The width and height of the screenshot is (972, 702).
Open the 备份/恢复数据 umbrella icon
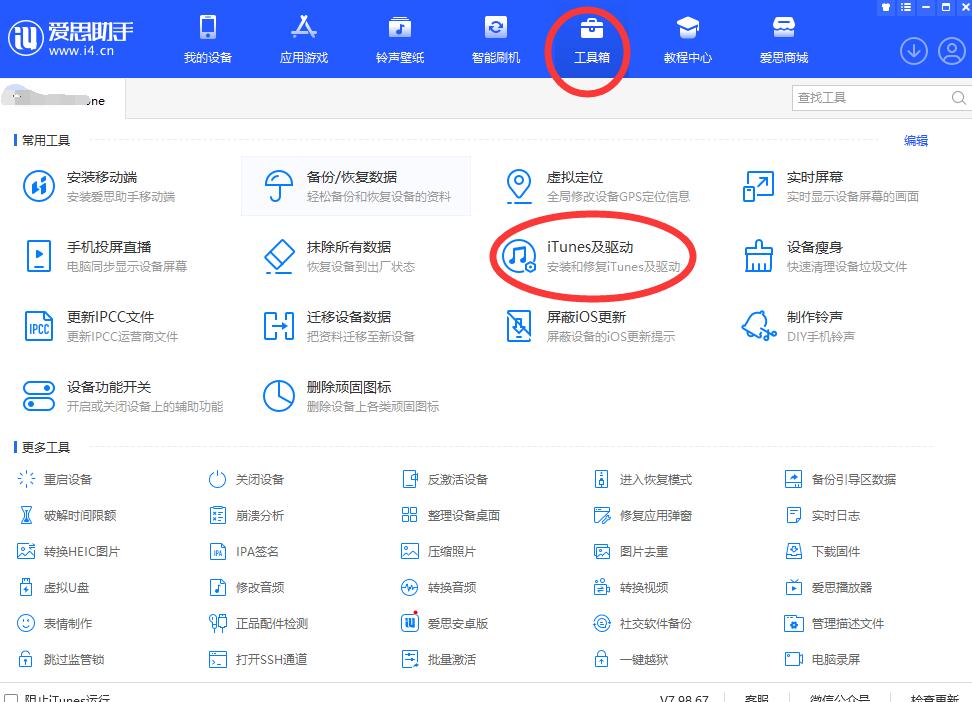278,186
